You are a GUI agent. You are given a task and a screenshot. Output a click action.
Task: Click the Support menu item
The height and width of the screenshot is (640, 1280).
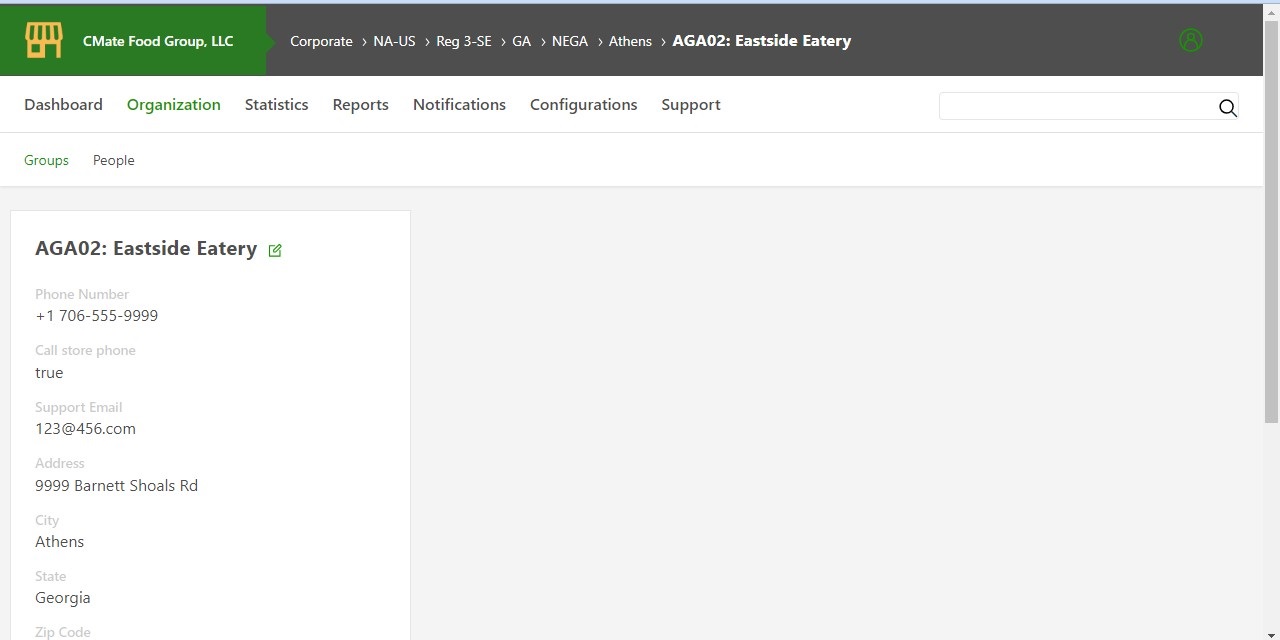tap(690, 105)
